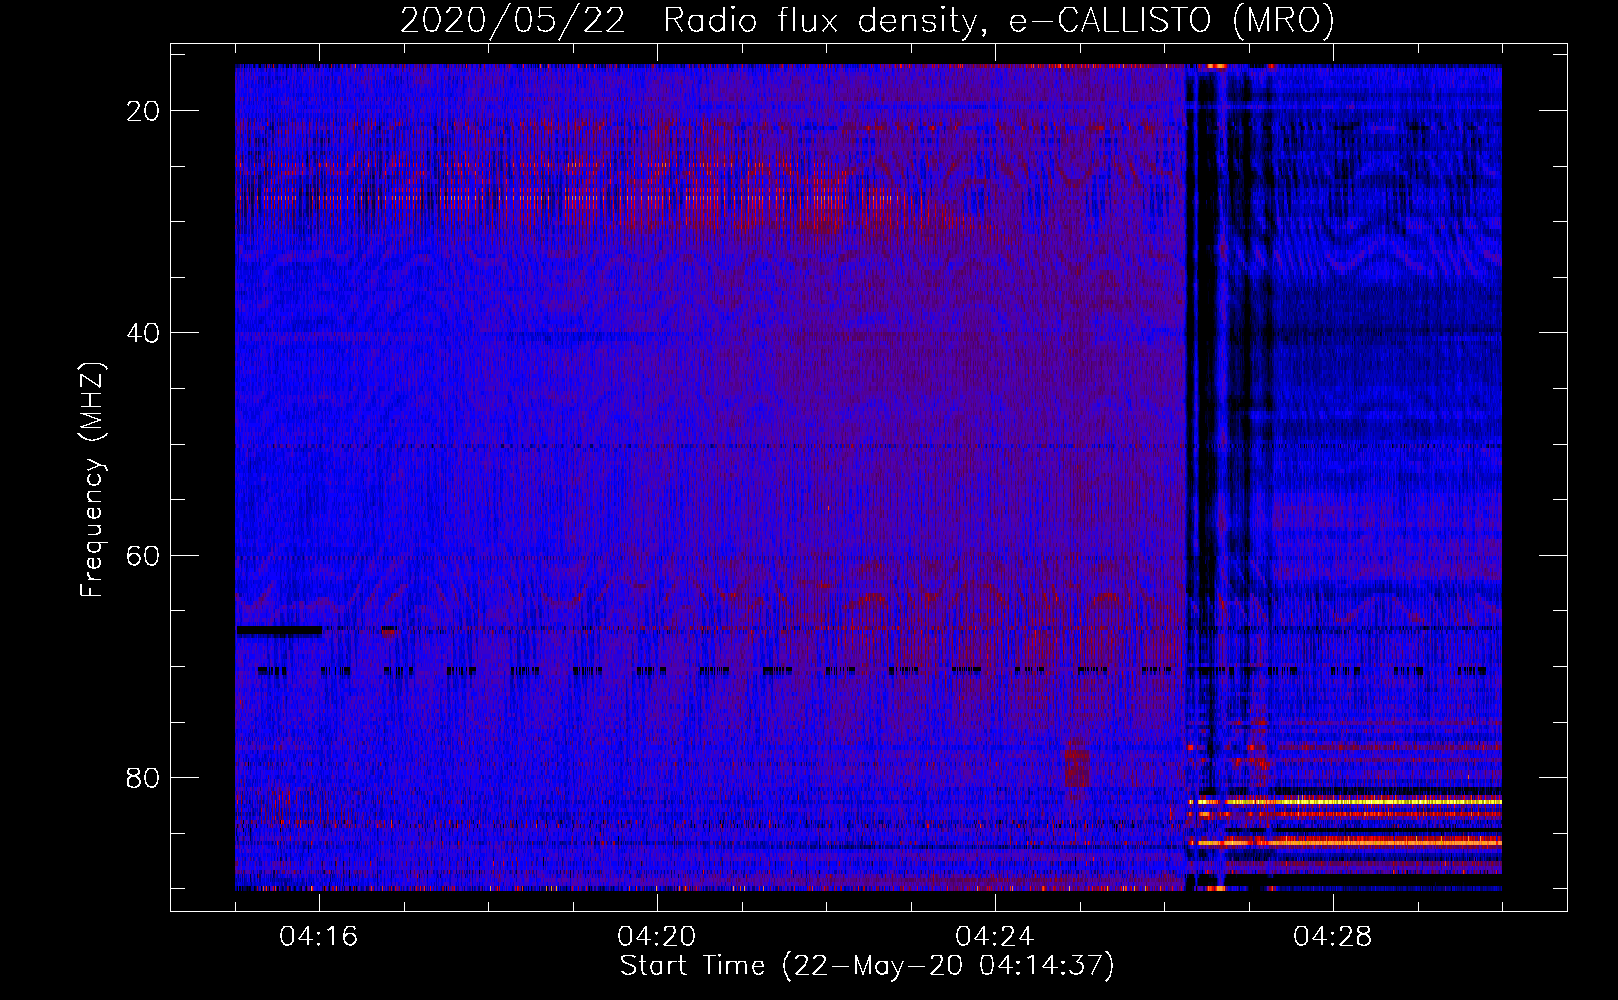The image size is (1618, 1000).
Task: Click the '80' frequency tick label
Action: tap(144, 778)
